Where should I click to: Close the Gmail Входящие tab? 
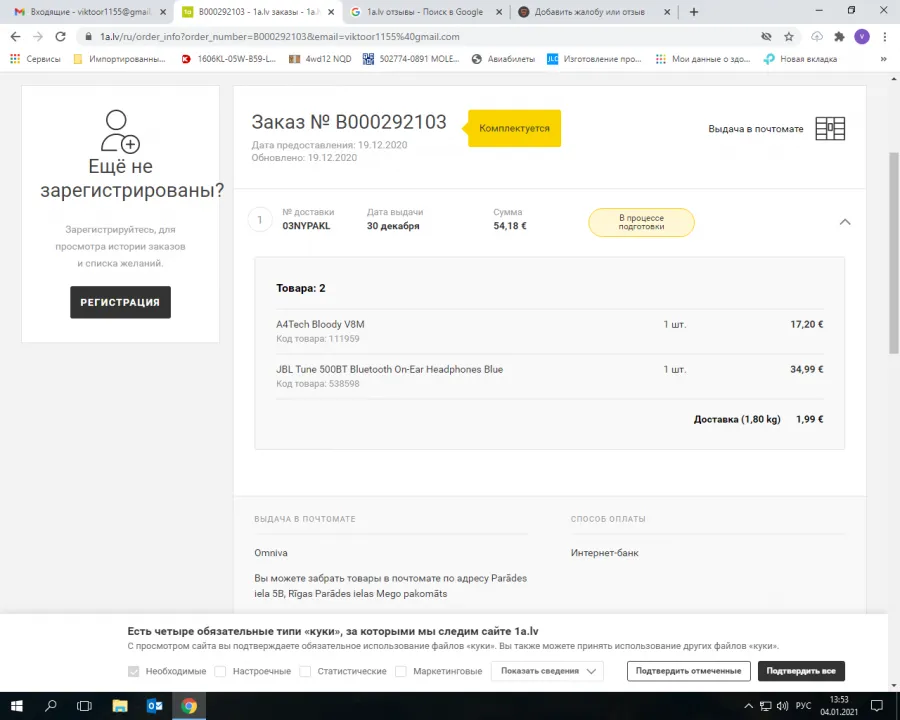(162, 11)
